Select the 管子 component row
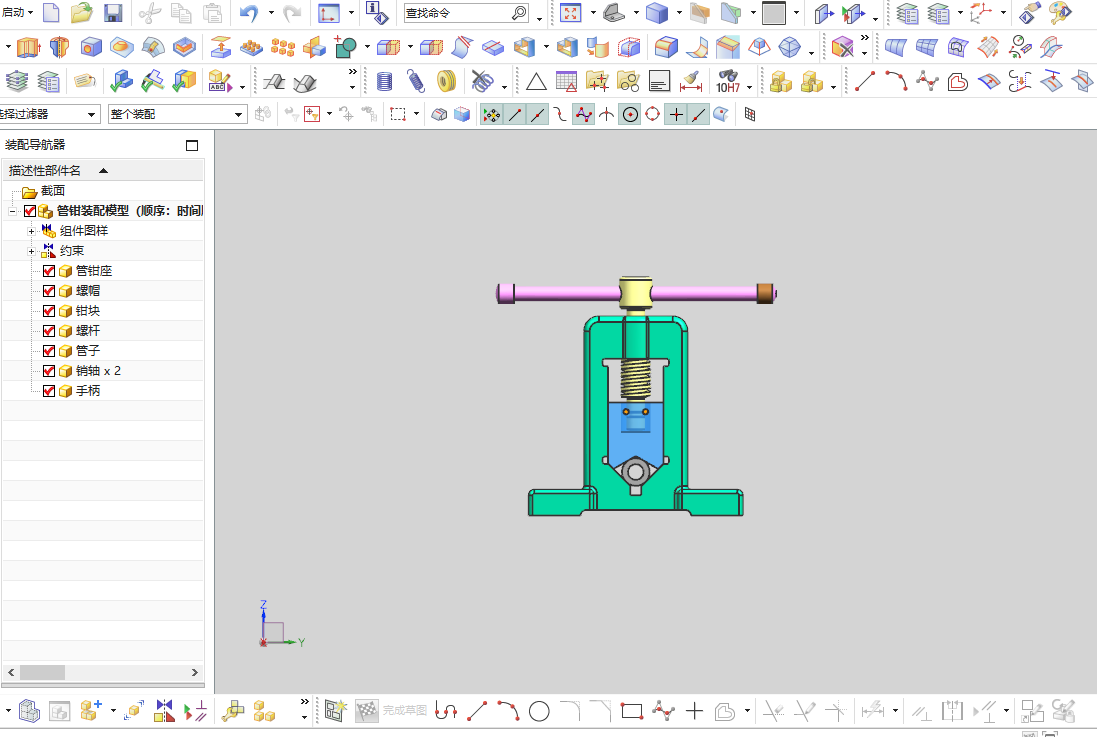Screen dimensions: 1097x737 click(104, 351)
